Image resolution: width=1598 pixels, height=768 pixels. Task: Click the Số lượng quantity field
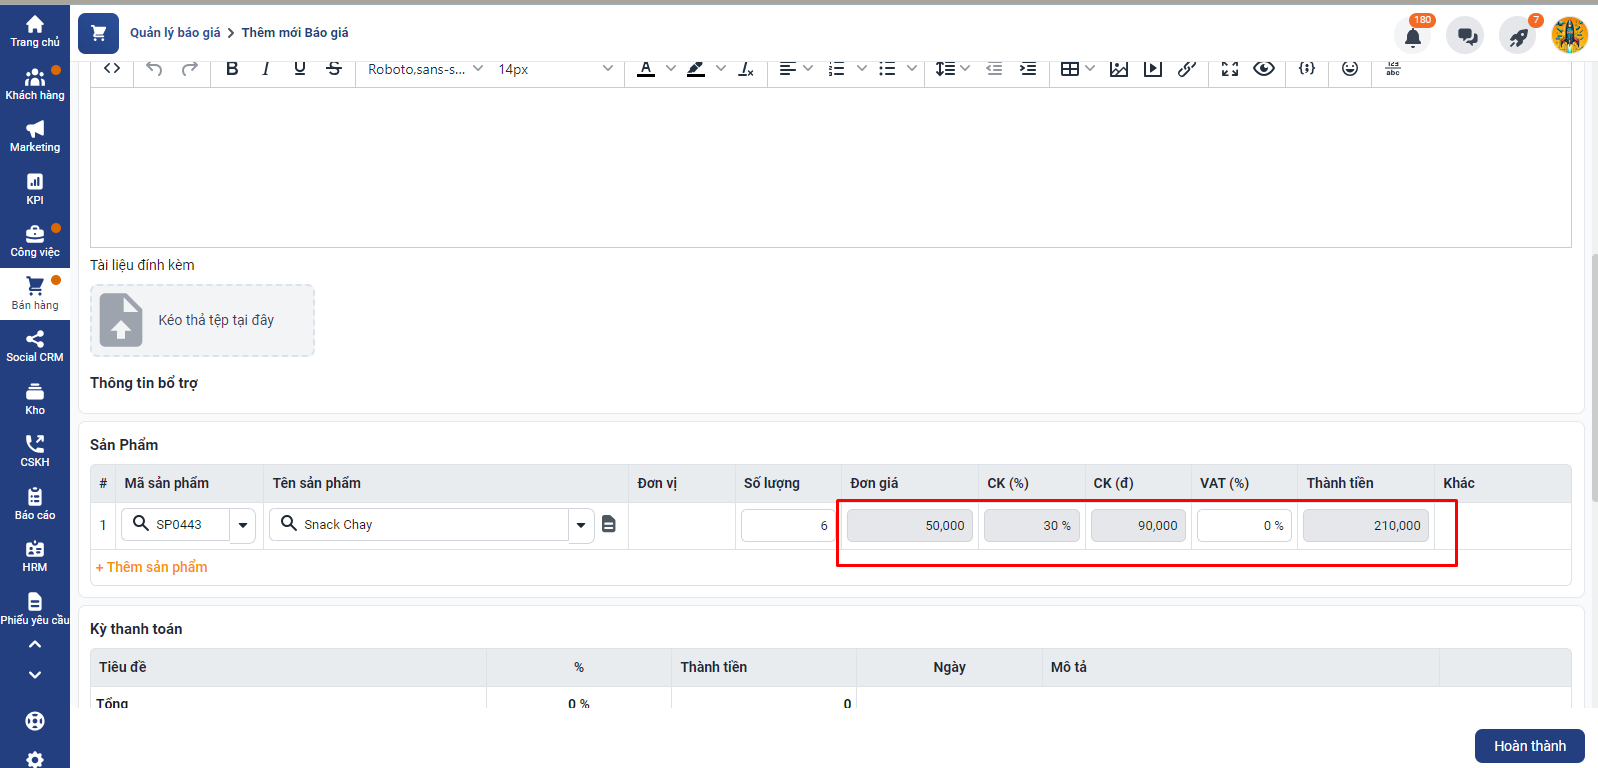pyautogui.click(x=786, y=525)
